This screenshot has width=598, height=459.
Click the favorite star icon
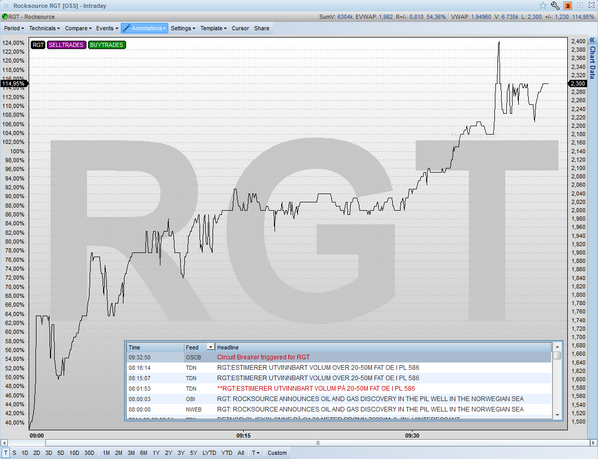point(543,5)
